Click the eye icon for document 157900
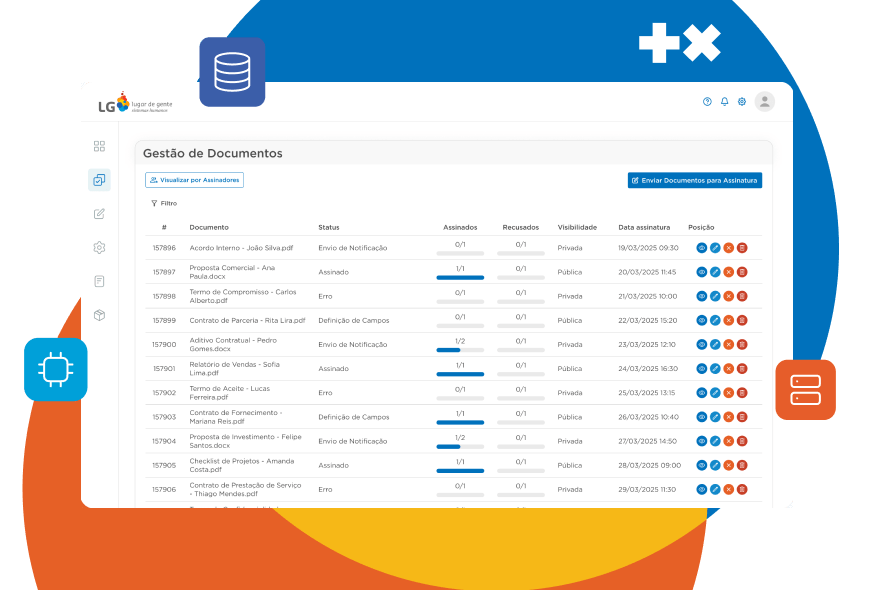Image resolution: width=874 pixels, height=590 pixels. click(x=701, y=345)
